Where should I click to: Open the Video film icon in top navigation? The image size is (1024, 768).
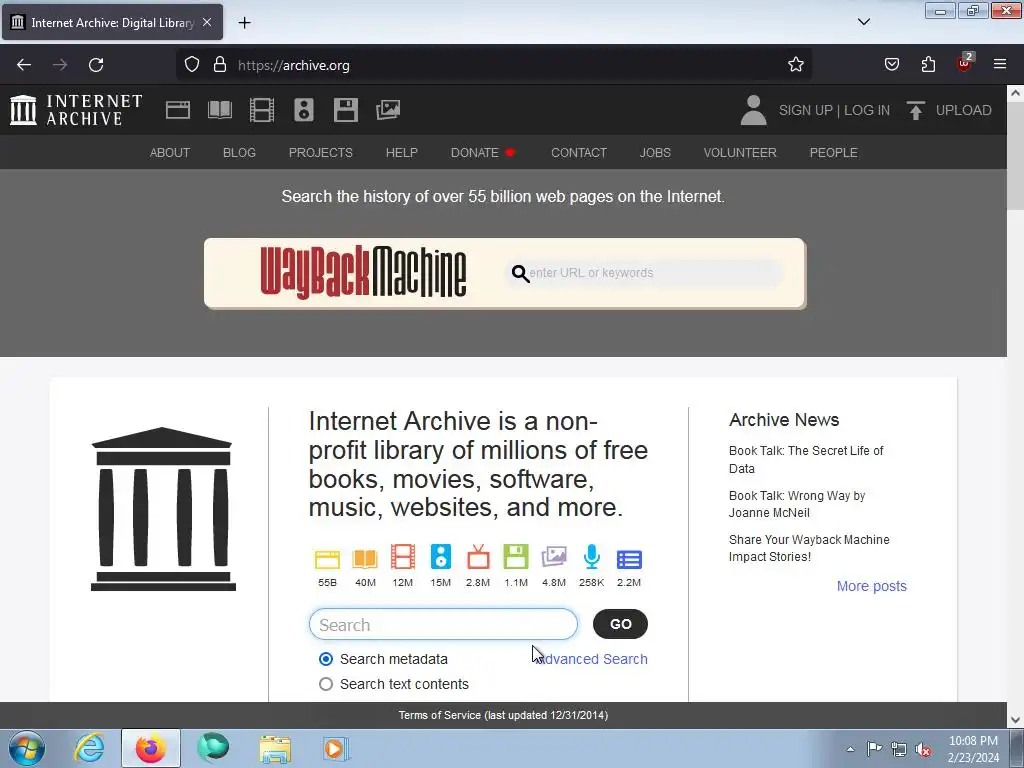tap(262, 110)
